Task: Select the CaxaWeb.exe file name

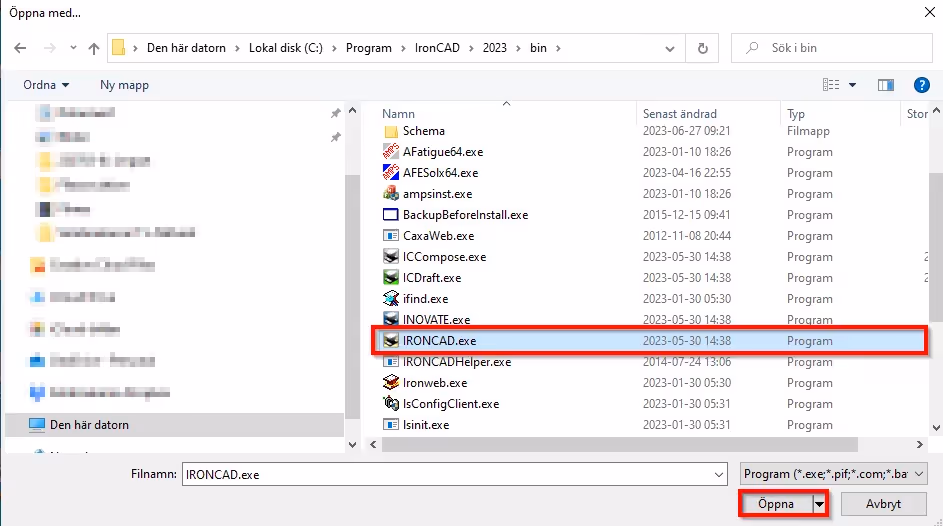Action: [438, 236]
